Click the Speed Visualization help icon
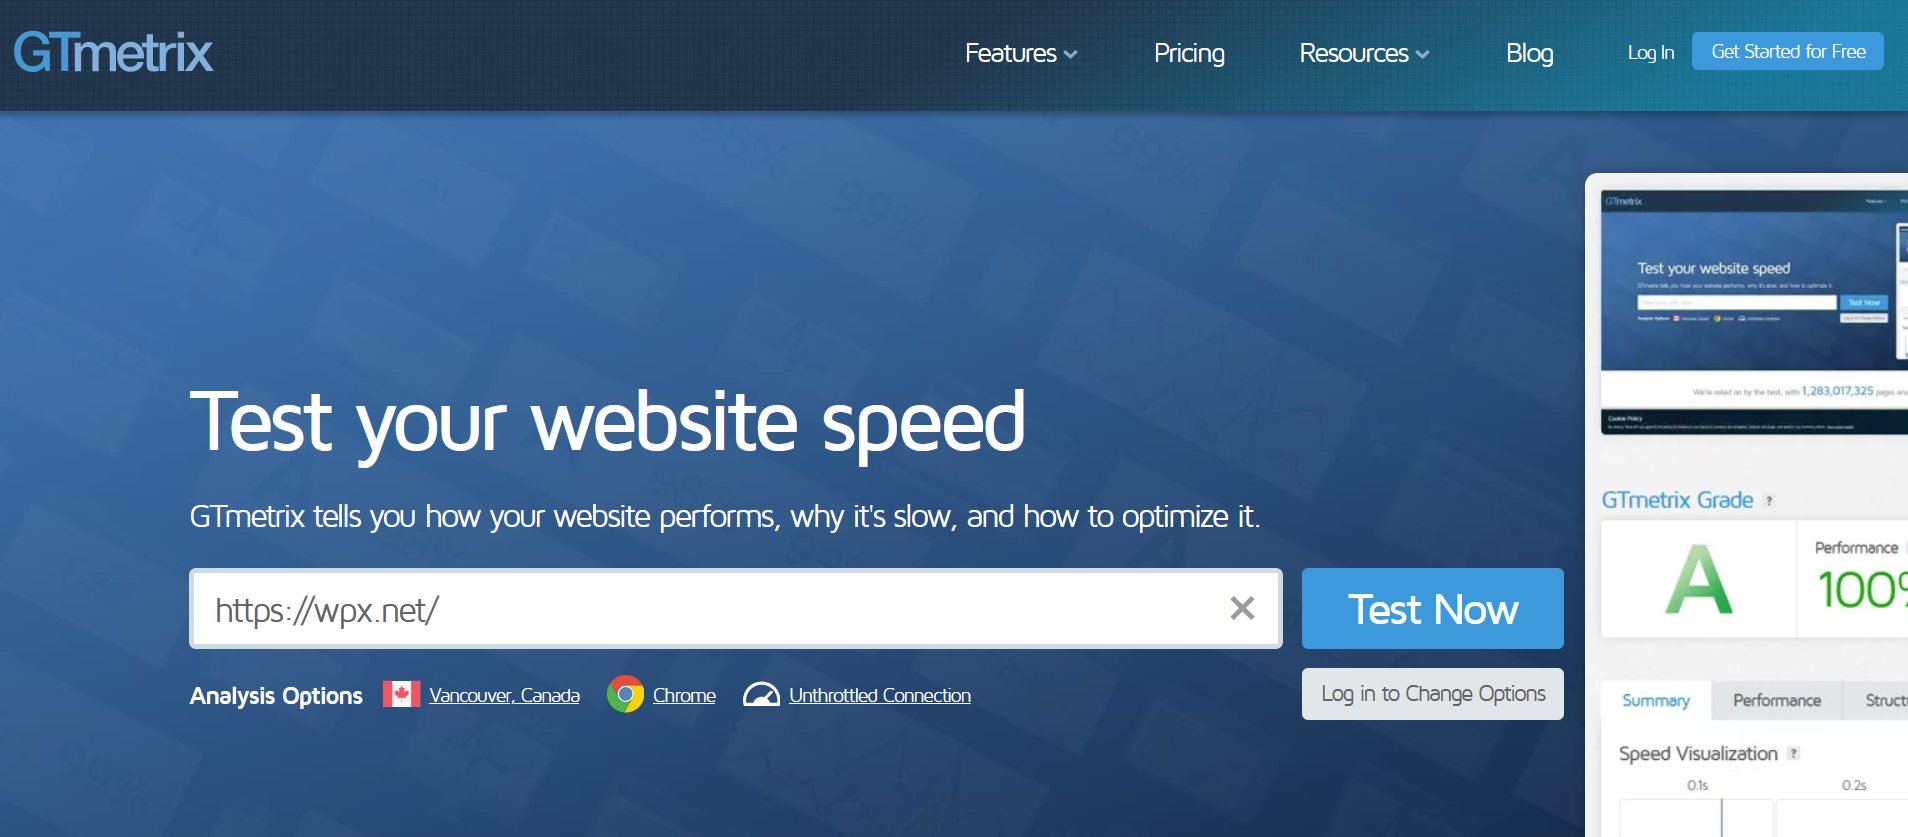The height and width of the screenshot is (837, 1908). click(x=1793, y=754)
